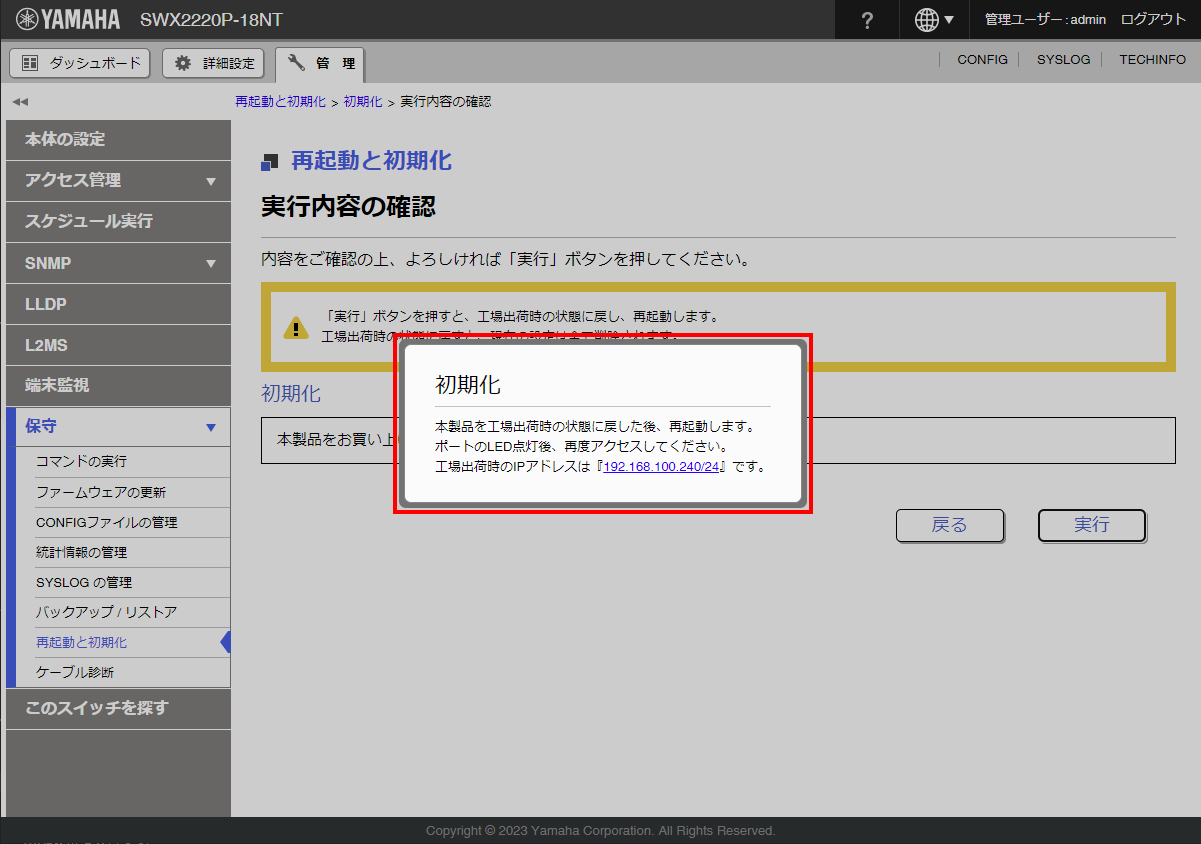Screen dimensions: 1201x844
Task: Open the このスイッチを探す menu item
Action: [97, 708]
